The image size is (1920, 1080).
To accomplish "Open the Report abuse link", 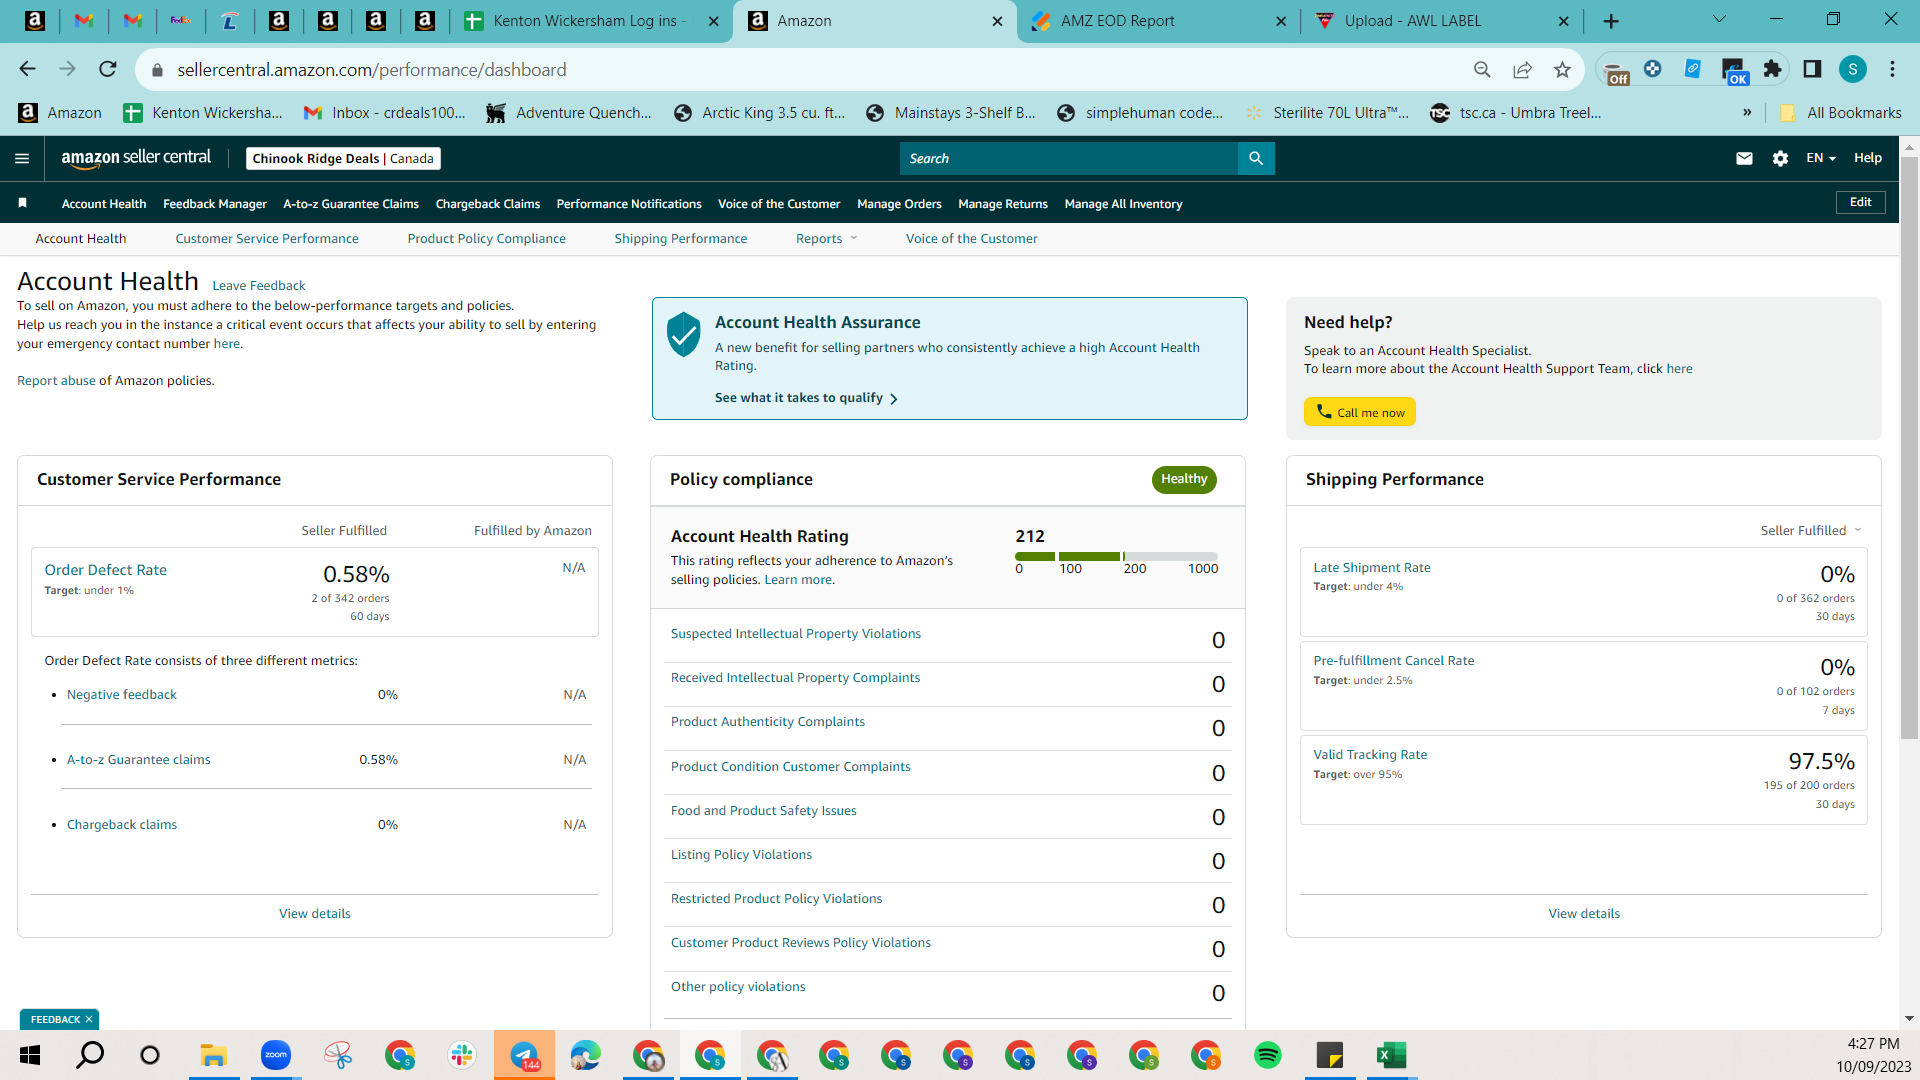I will tap(56, 381).
